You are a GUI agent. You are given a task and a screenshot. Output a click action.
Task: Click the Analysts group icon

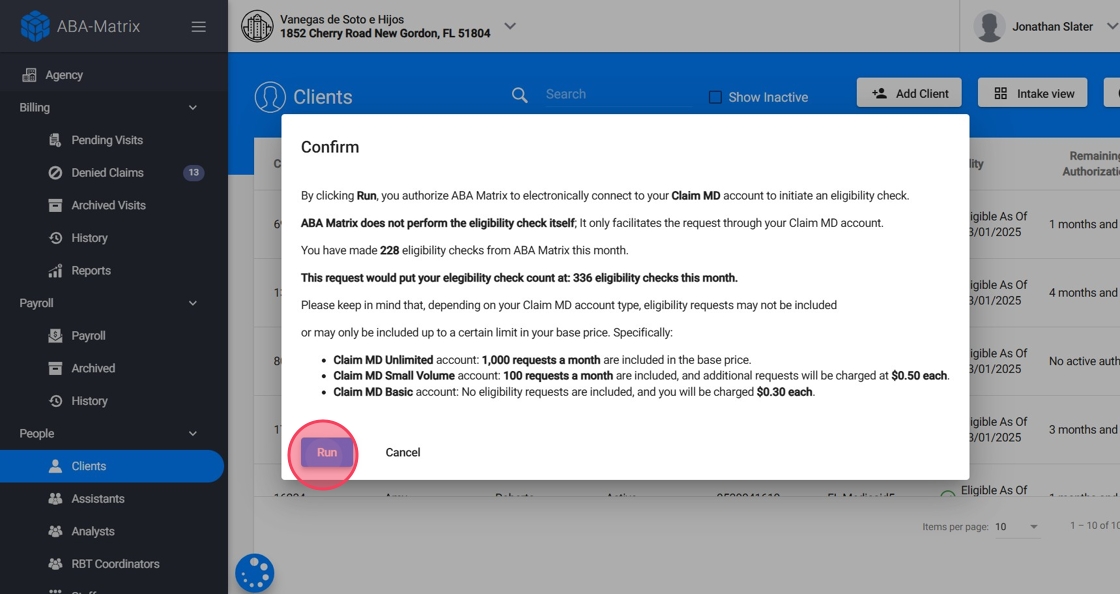click(55, 531)
